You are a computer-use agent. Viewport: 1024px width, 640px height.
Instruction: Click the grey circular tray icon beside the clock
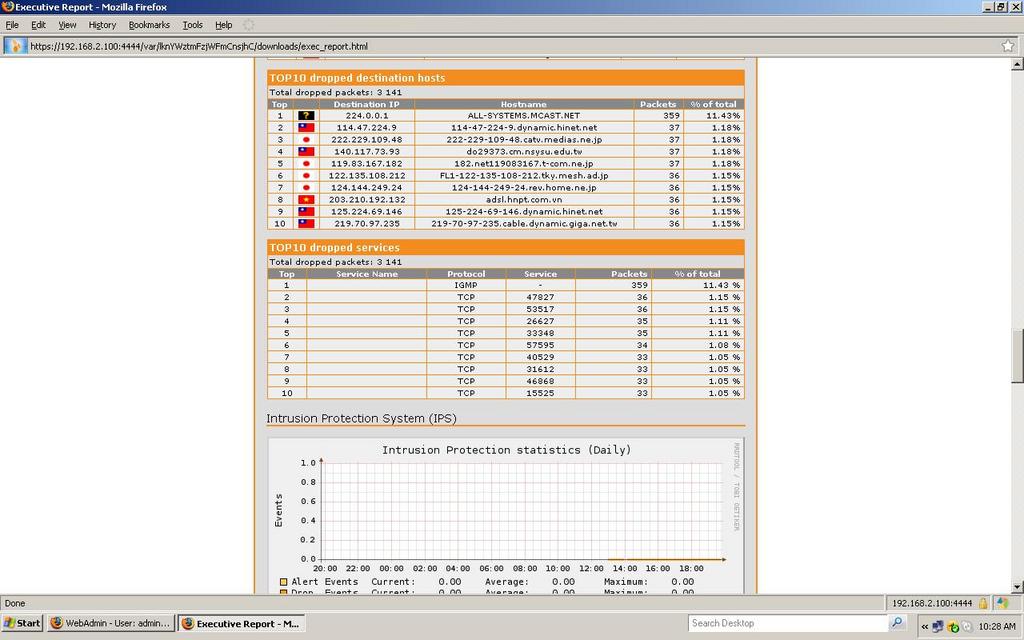[967, 626]
